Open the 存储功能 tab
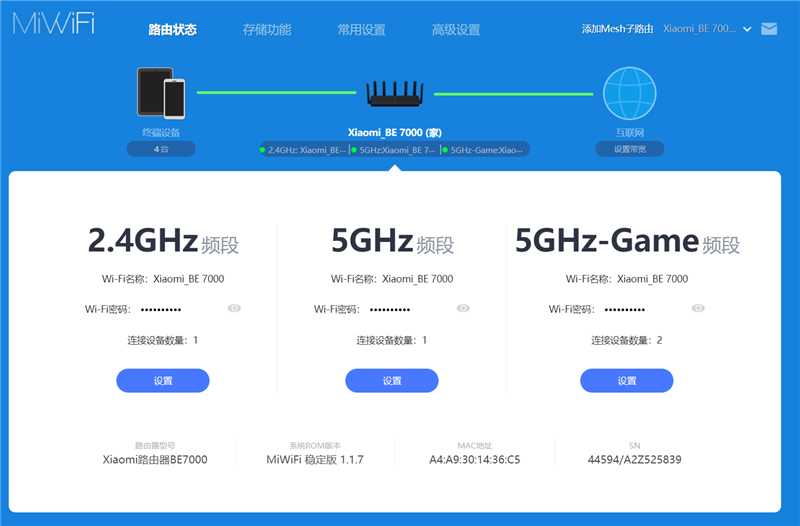Screen dimensions: 800x526 (x=267, y=30)
